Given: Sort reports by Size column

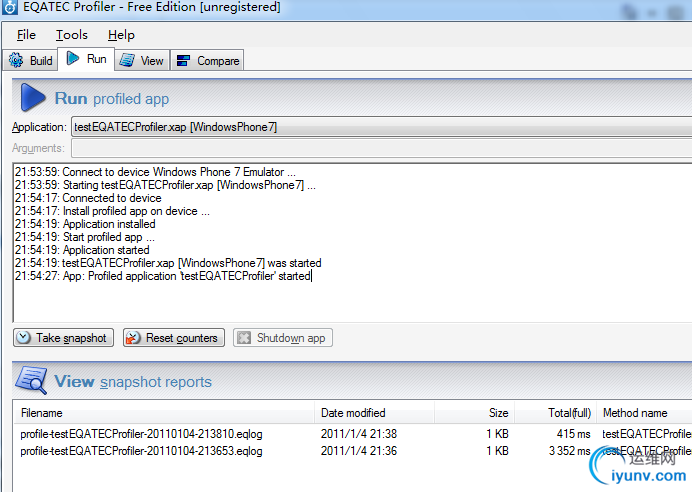Looking at the screenshot, I should [474, 413].
